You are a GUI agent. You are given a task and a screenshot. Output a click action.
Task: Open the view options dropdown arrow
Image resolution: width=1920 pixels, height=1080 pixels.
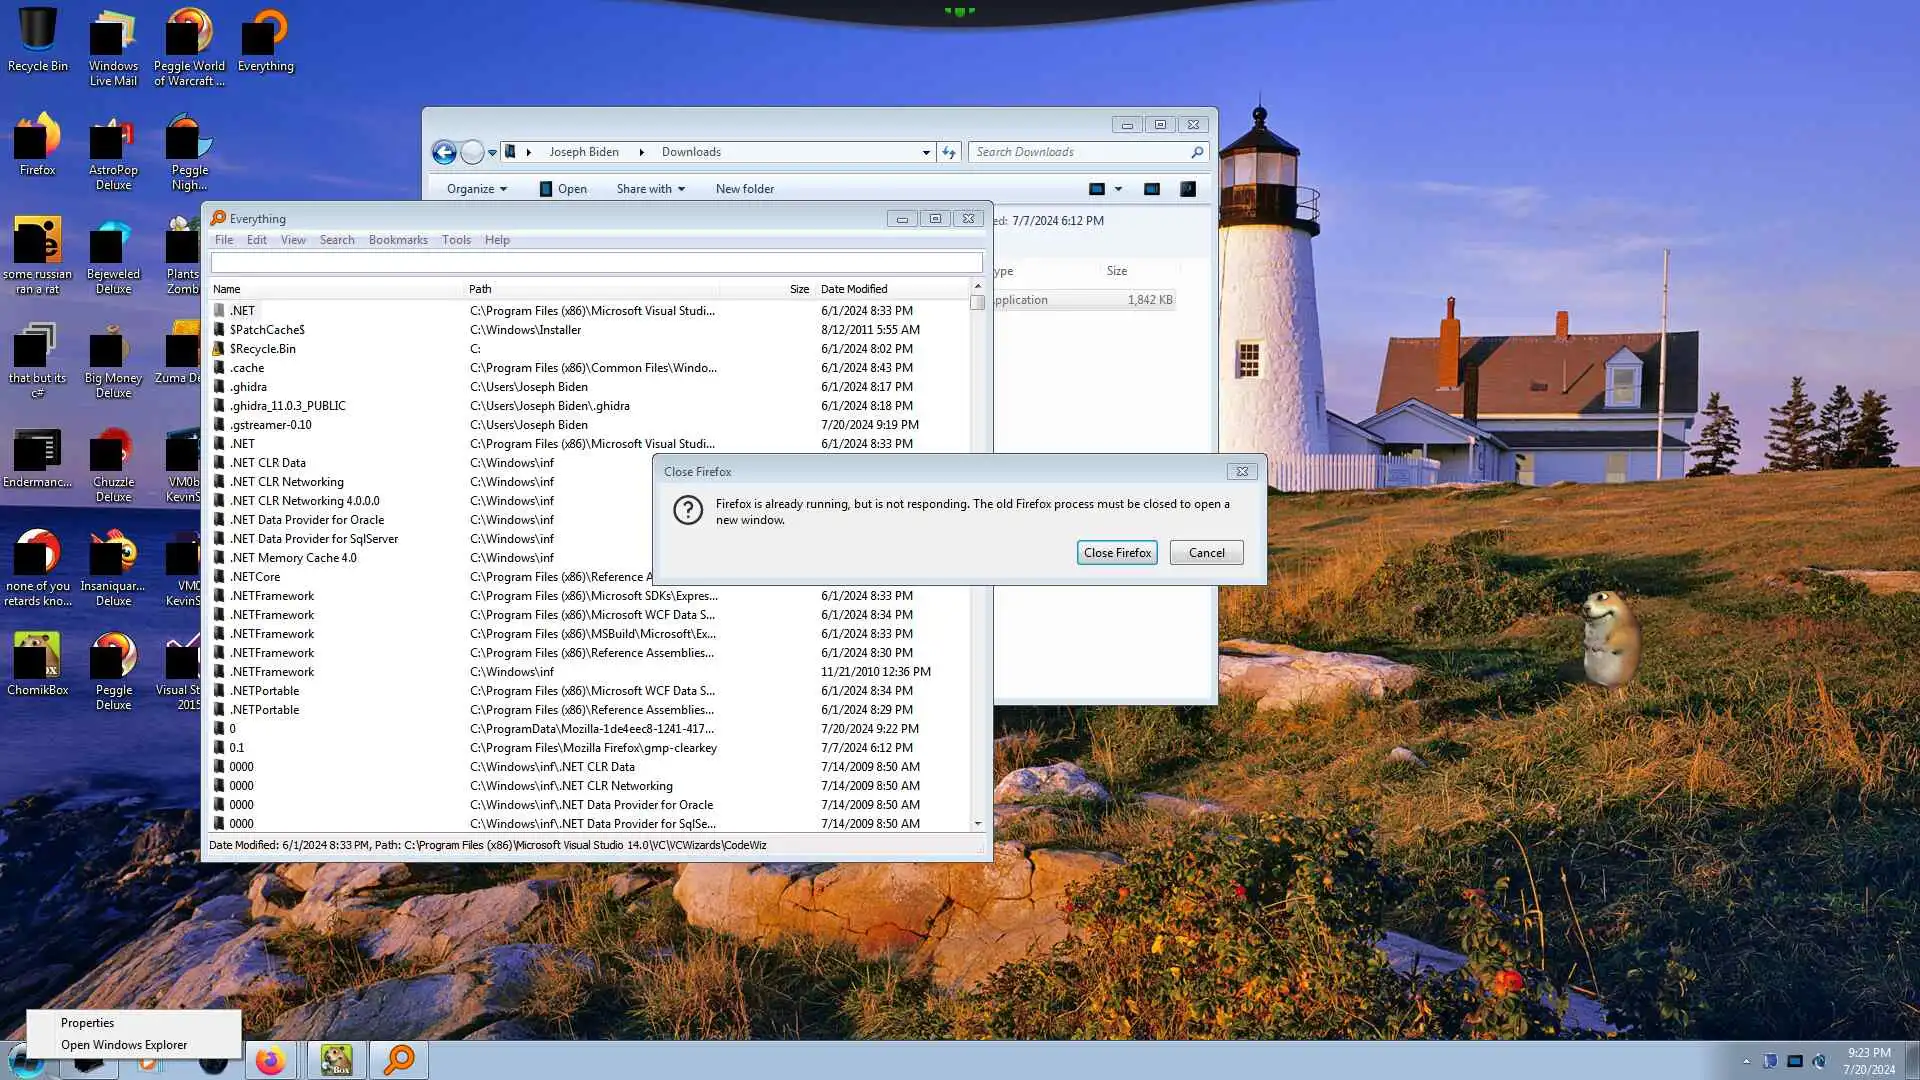1118,189
